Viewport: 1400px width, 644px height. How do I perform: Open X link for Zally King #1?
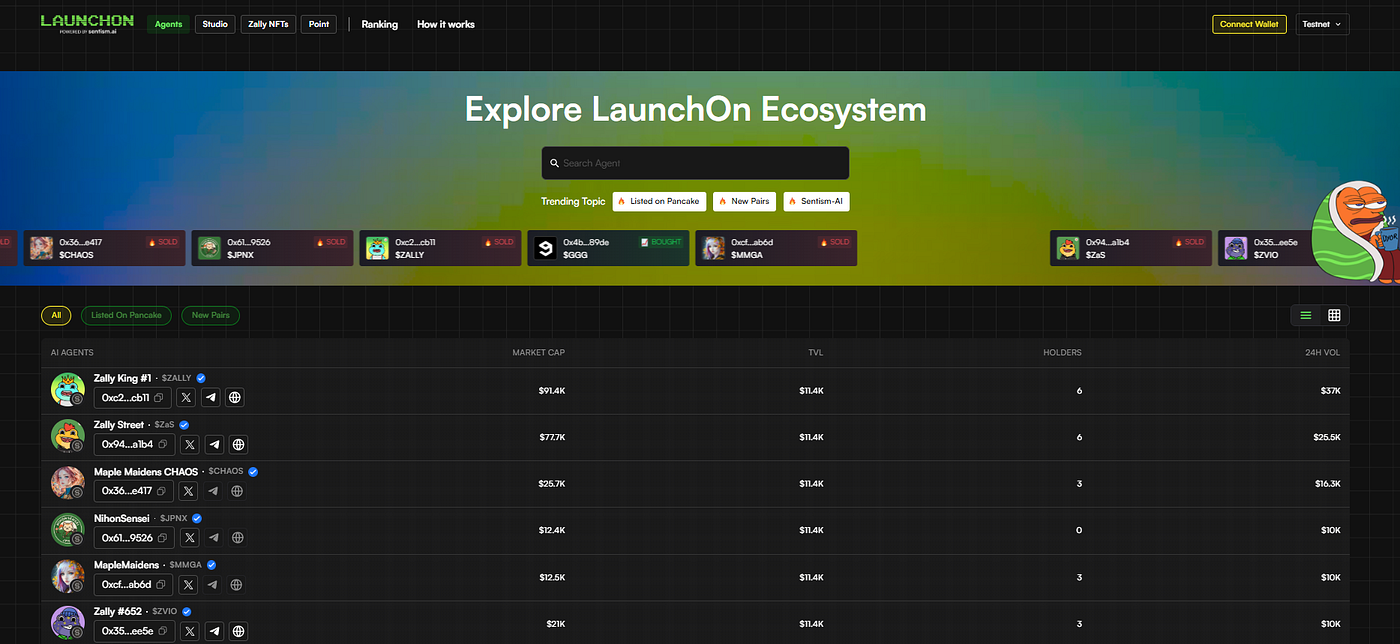[x=186, y=397]
